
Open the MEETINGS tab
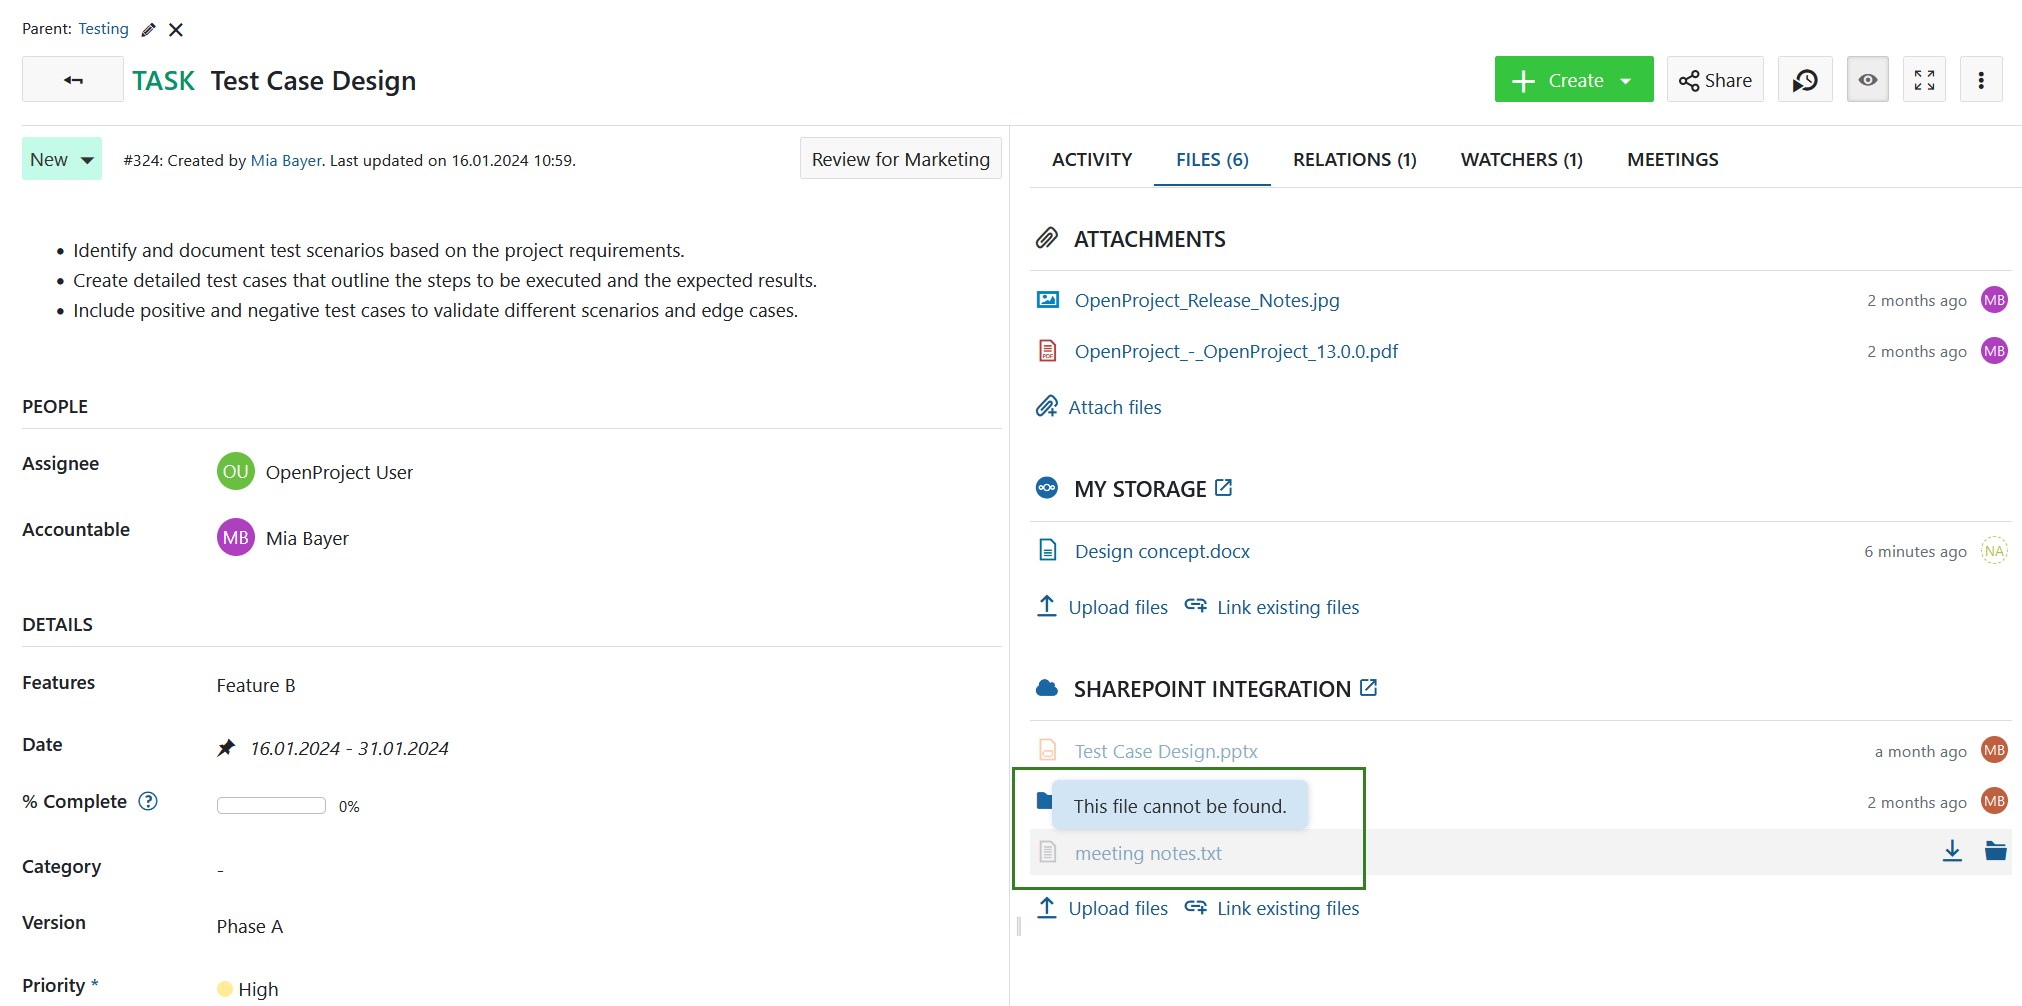(x=1672, y=159)
